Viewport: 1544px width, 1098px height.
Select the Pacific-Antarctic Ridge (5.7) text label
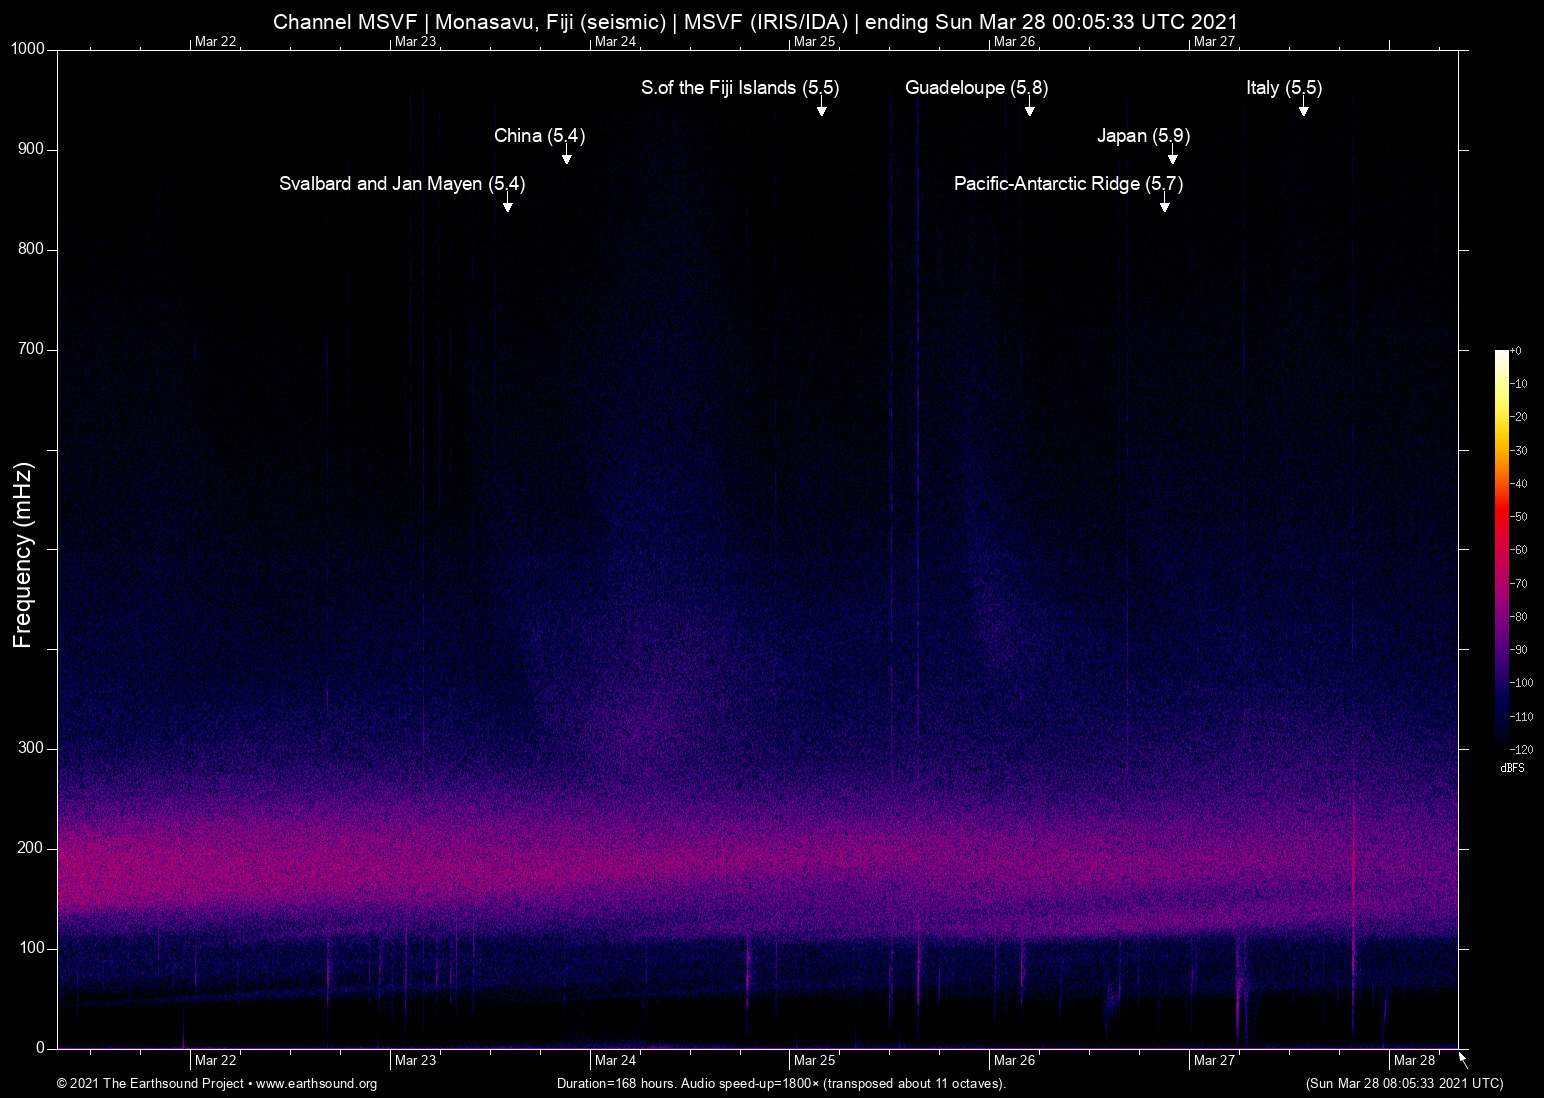click(x=1068, y=184)
